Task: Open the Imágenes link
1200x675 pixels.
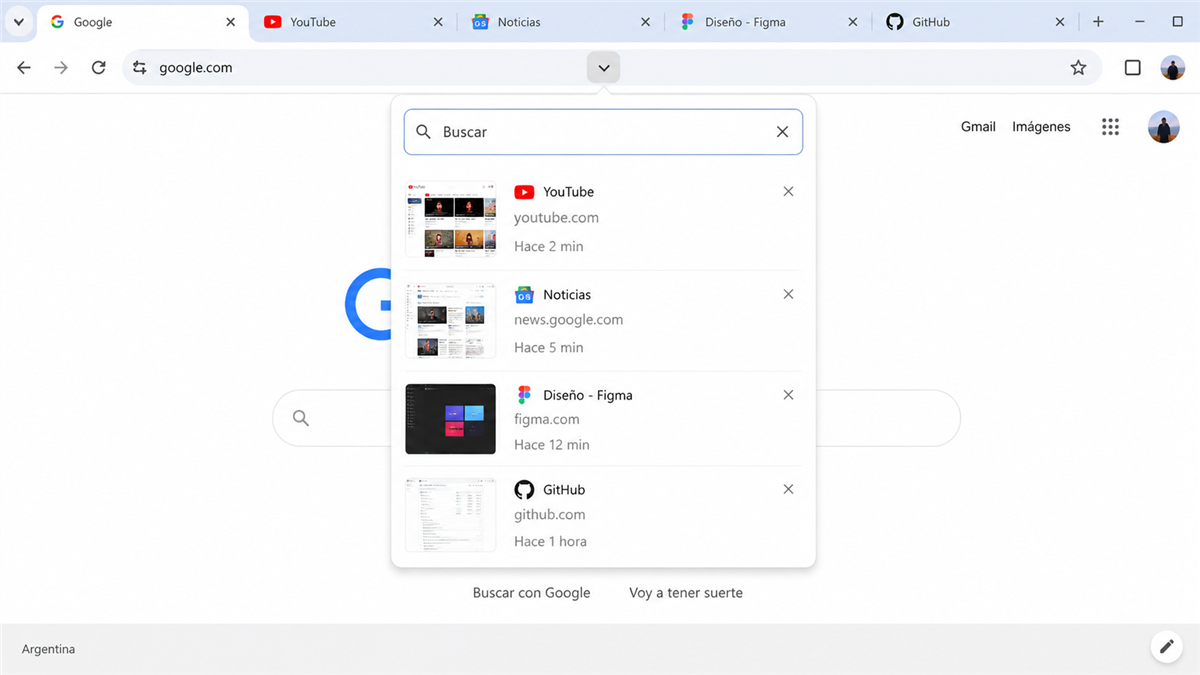Action: [1041, 127]
